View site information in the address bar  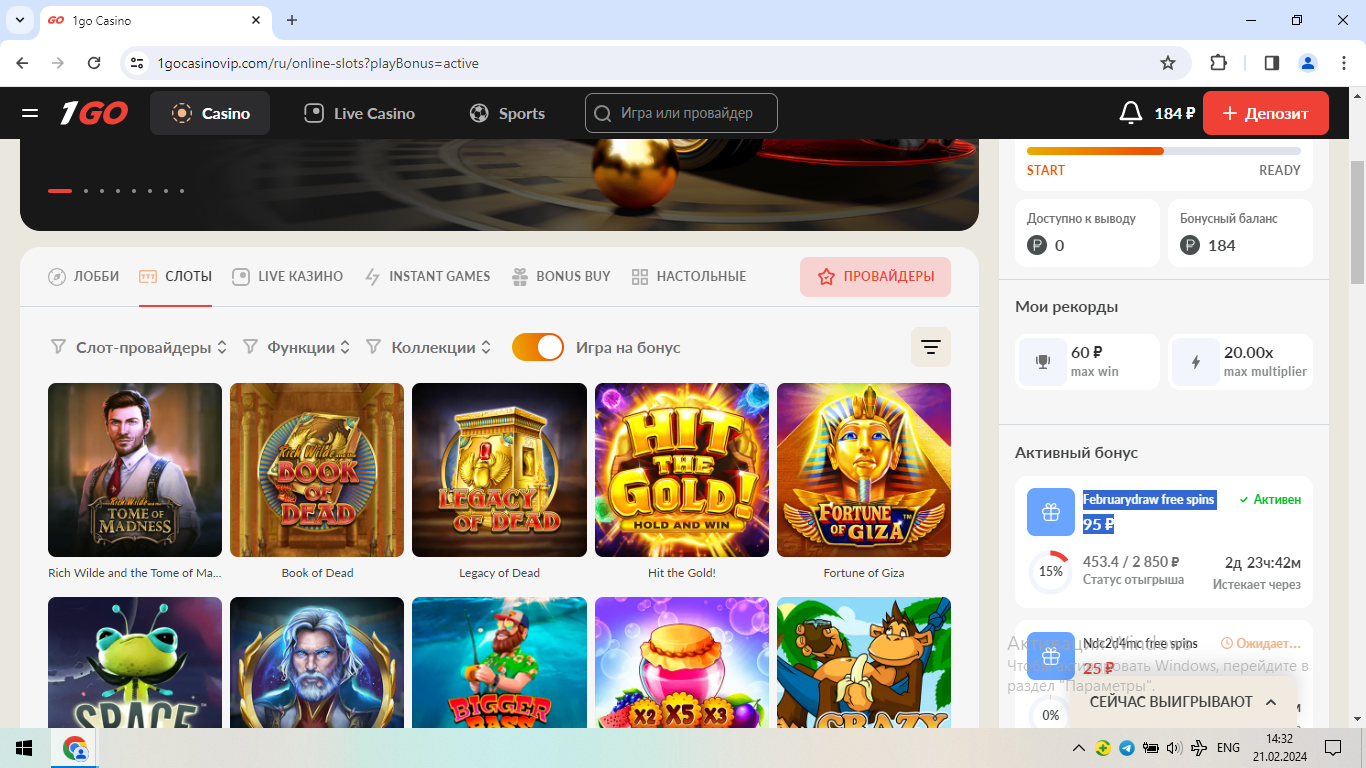point(138,63)
